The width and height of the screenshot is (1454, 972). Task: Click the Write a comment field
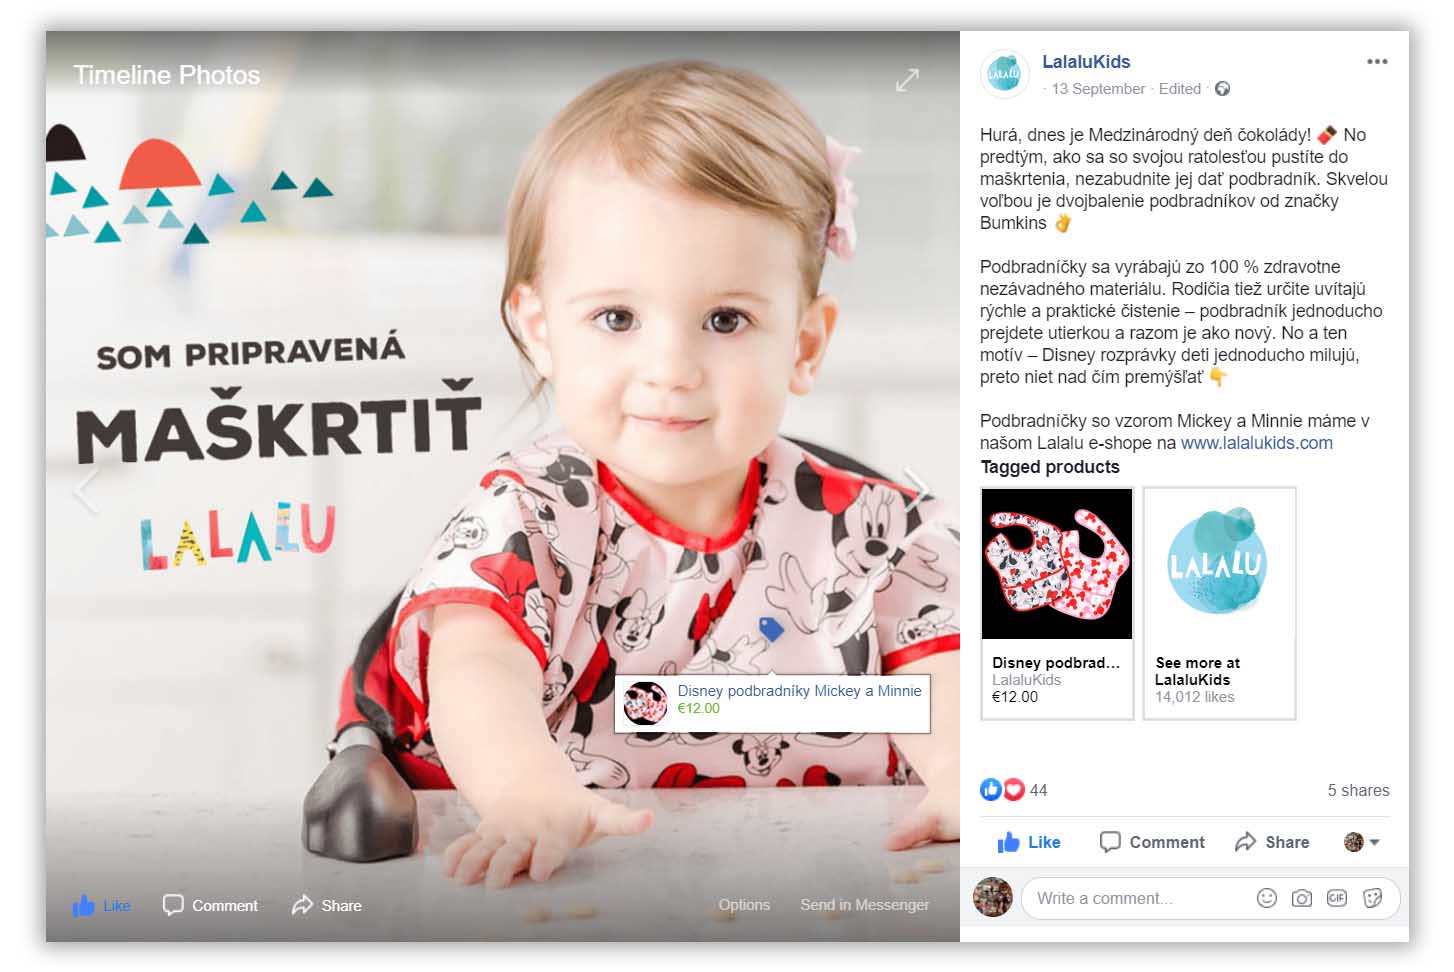[1140, 898]
